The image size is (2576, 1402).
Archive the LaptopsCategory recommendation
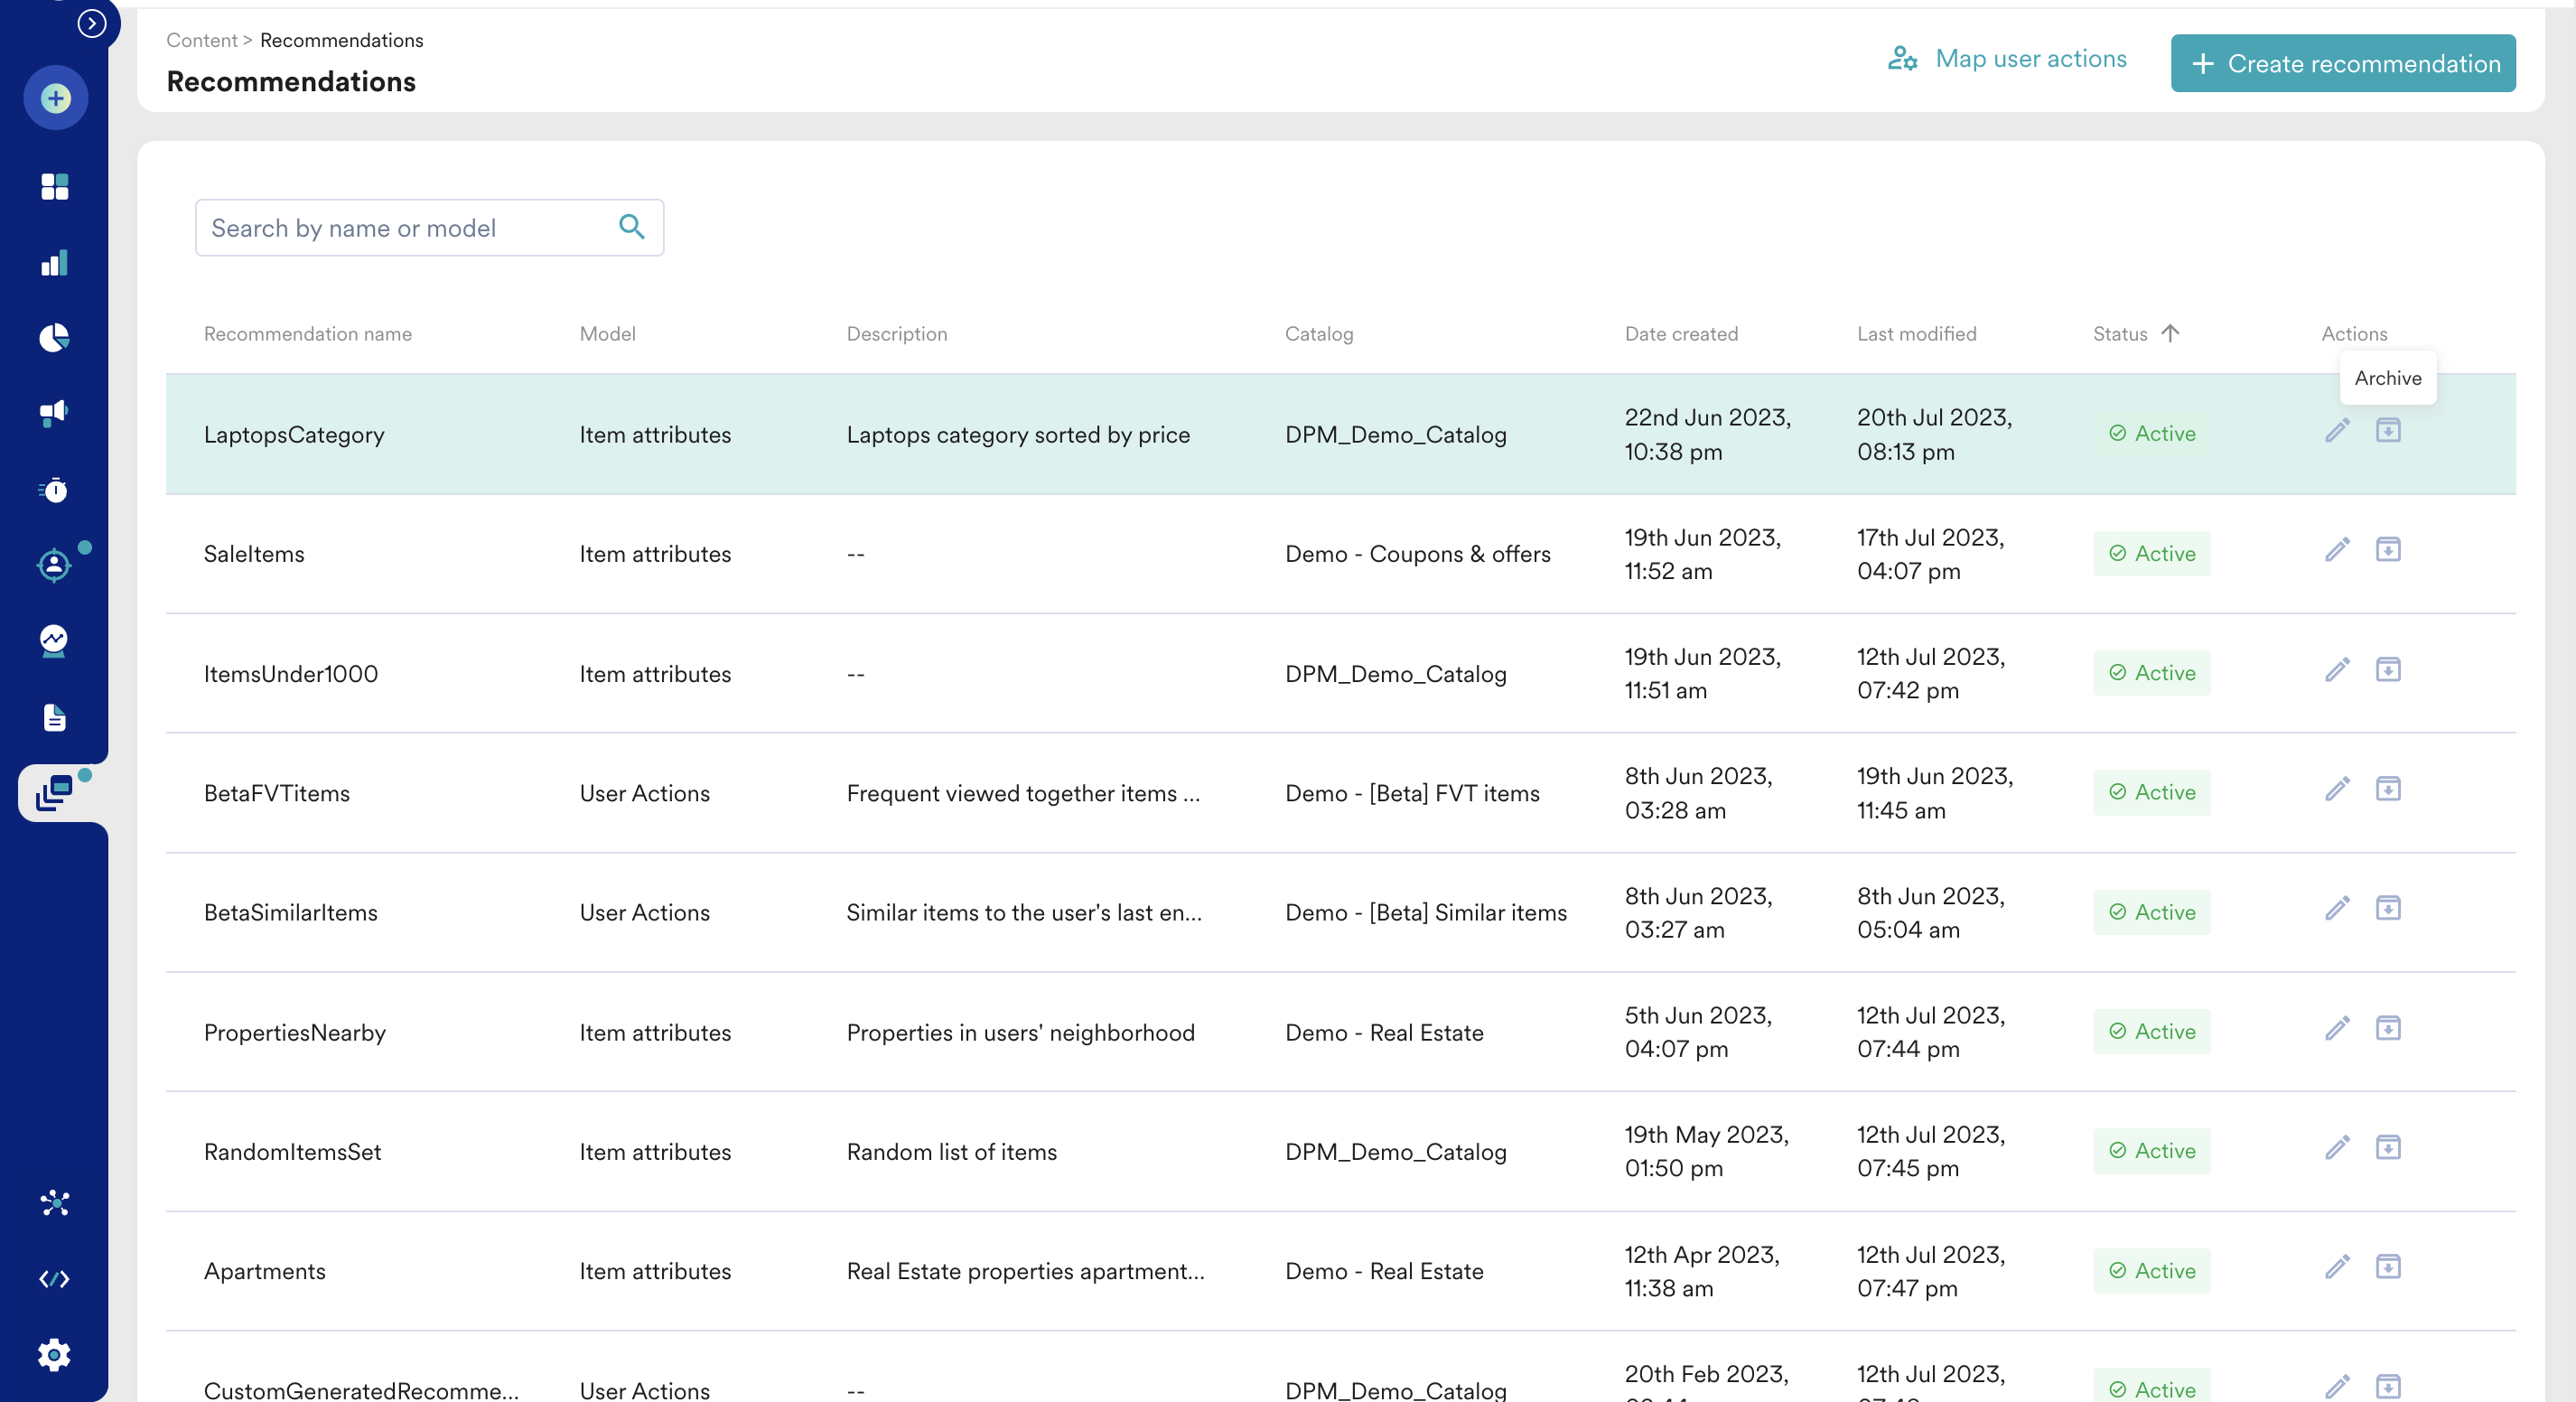2387,430
